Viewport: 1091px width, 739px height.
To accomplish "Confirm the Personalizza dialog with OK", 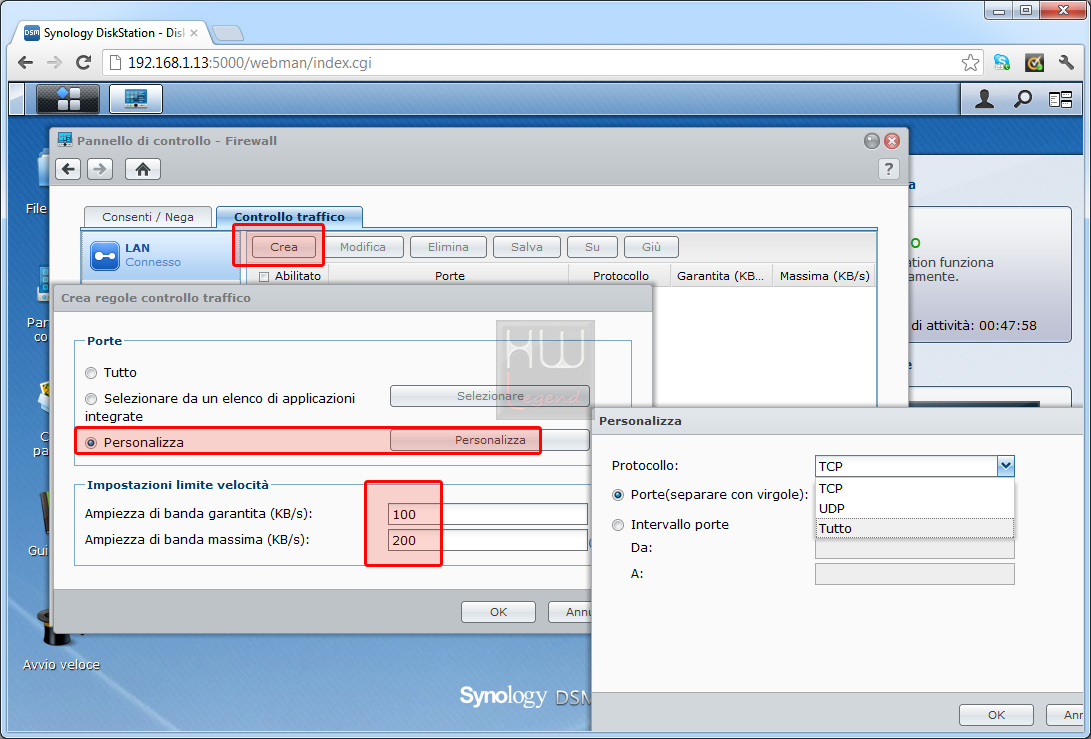I will coord(996,715).
